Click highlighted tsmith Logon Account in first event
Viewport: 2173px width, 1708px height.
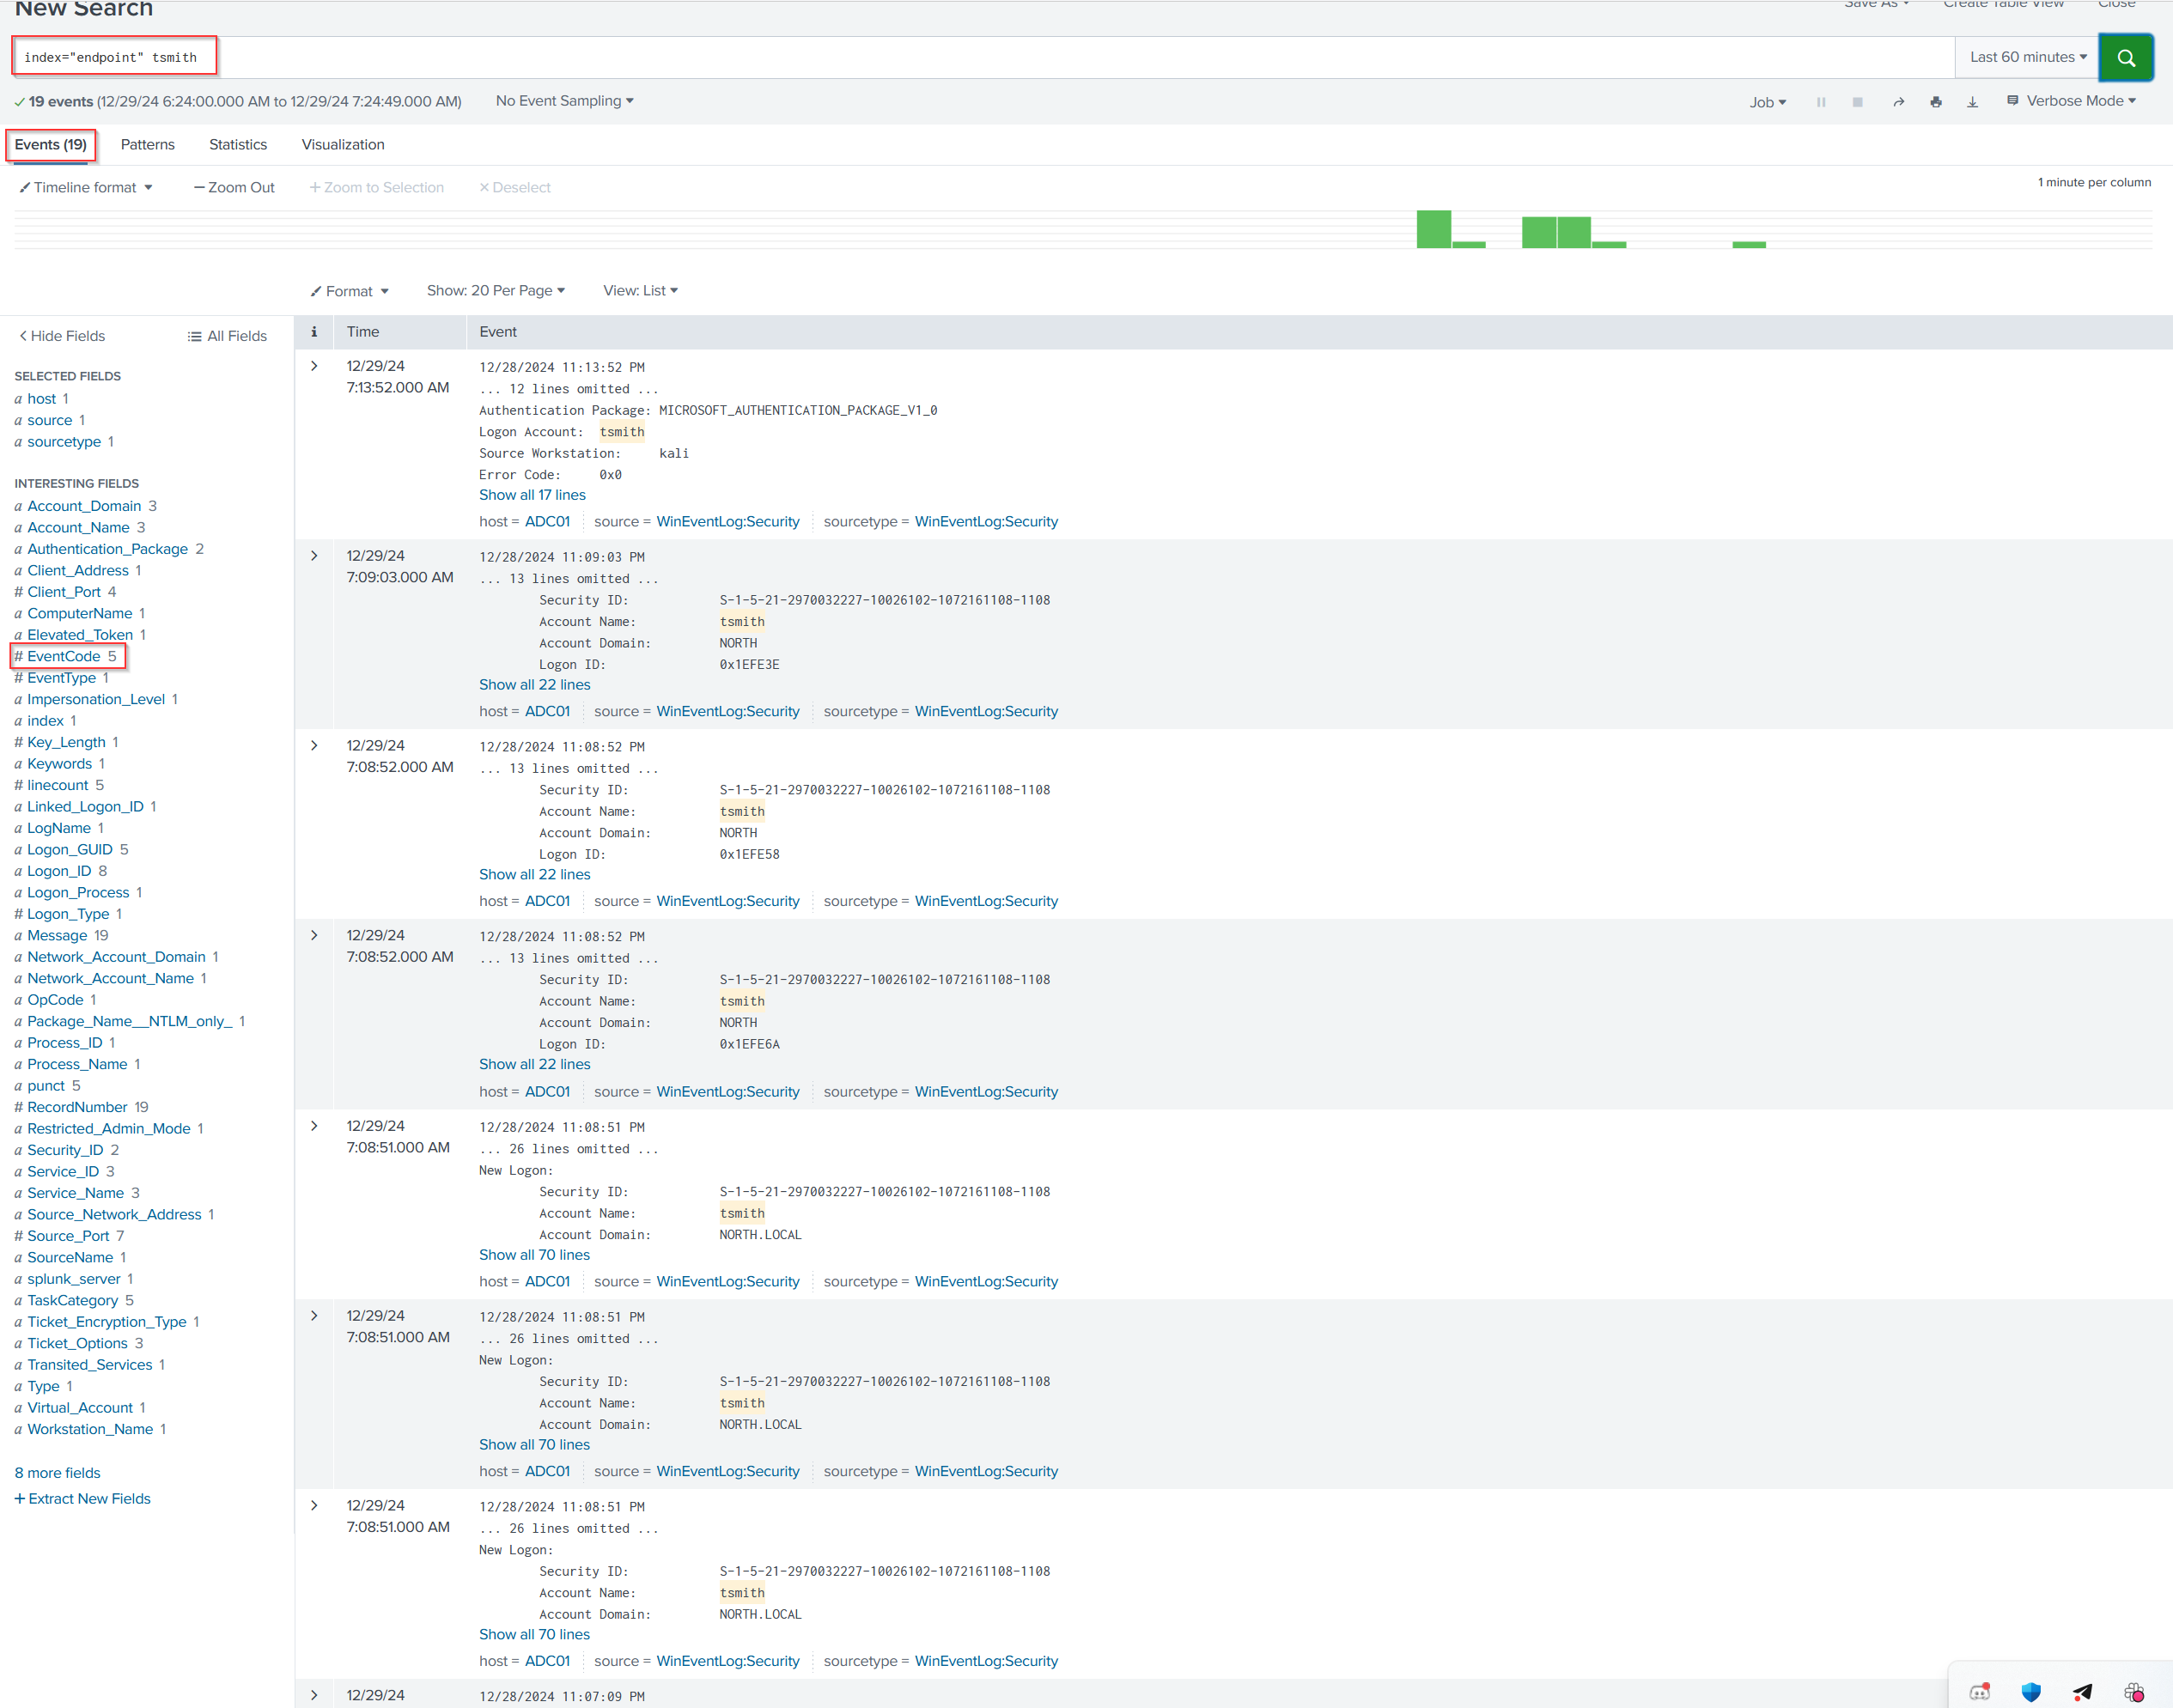[622, 432]
